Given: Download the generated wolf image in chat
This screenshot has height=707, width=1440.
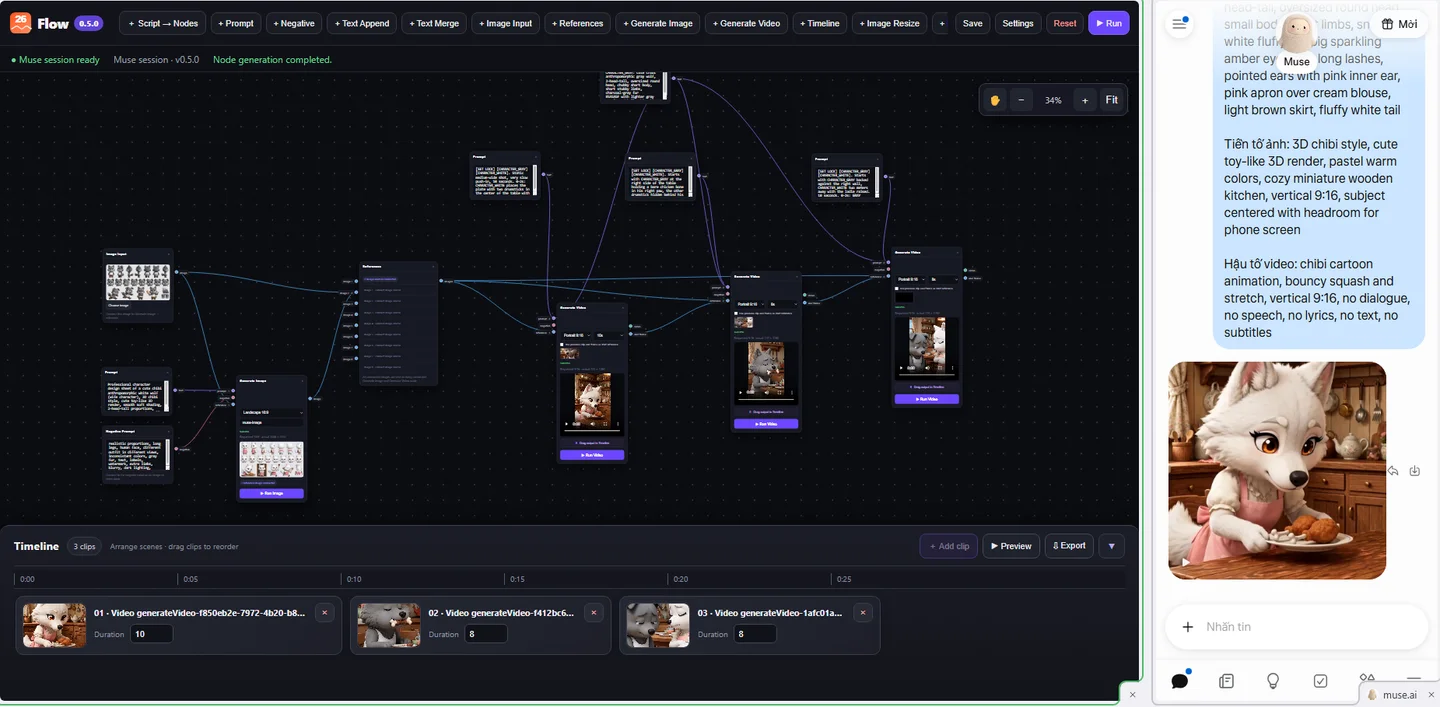Looking at the screenshot, I should pos(1415,471).
